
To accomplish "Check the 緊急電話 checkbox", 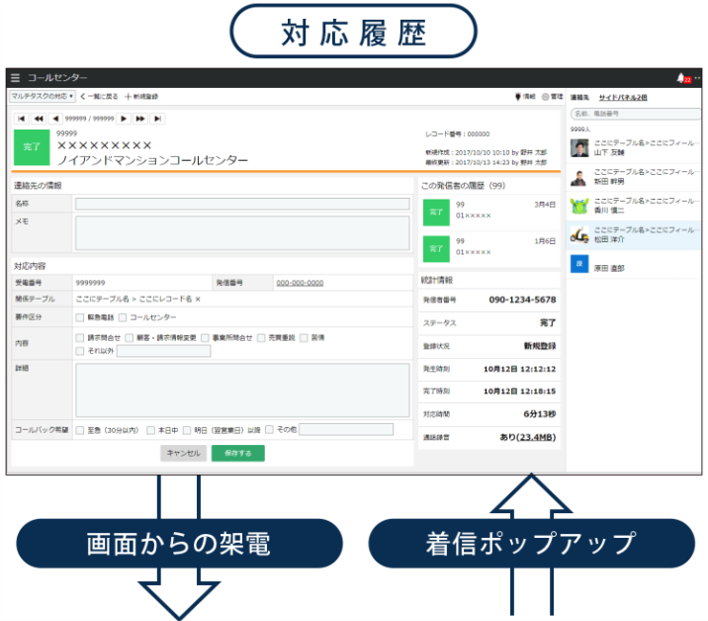I will point(80,317).
